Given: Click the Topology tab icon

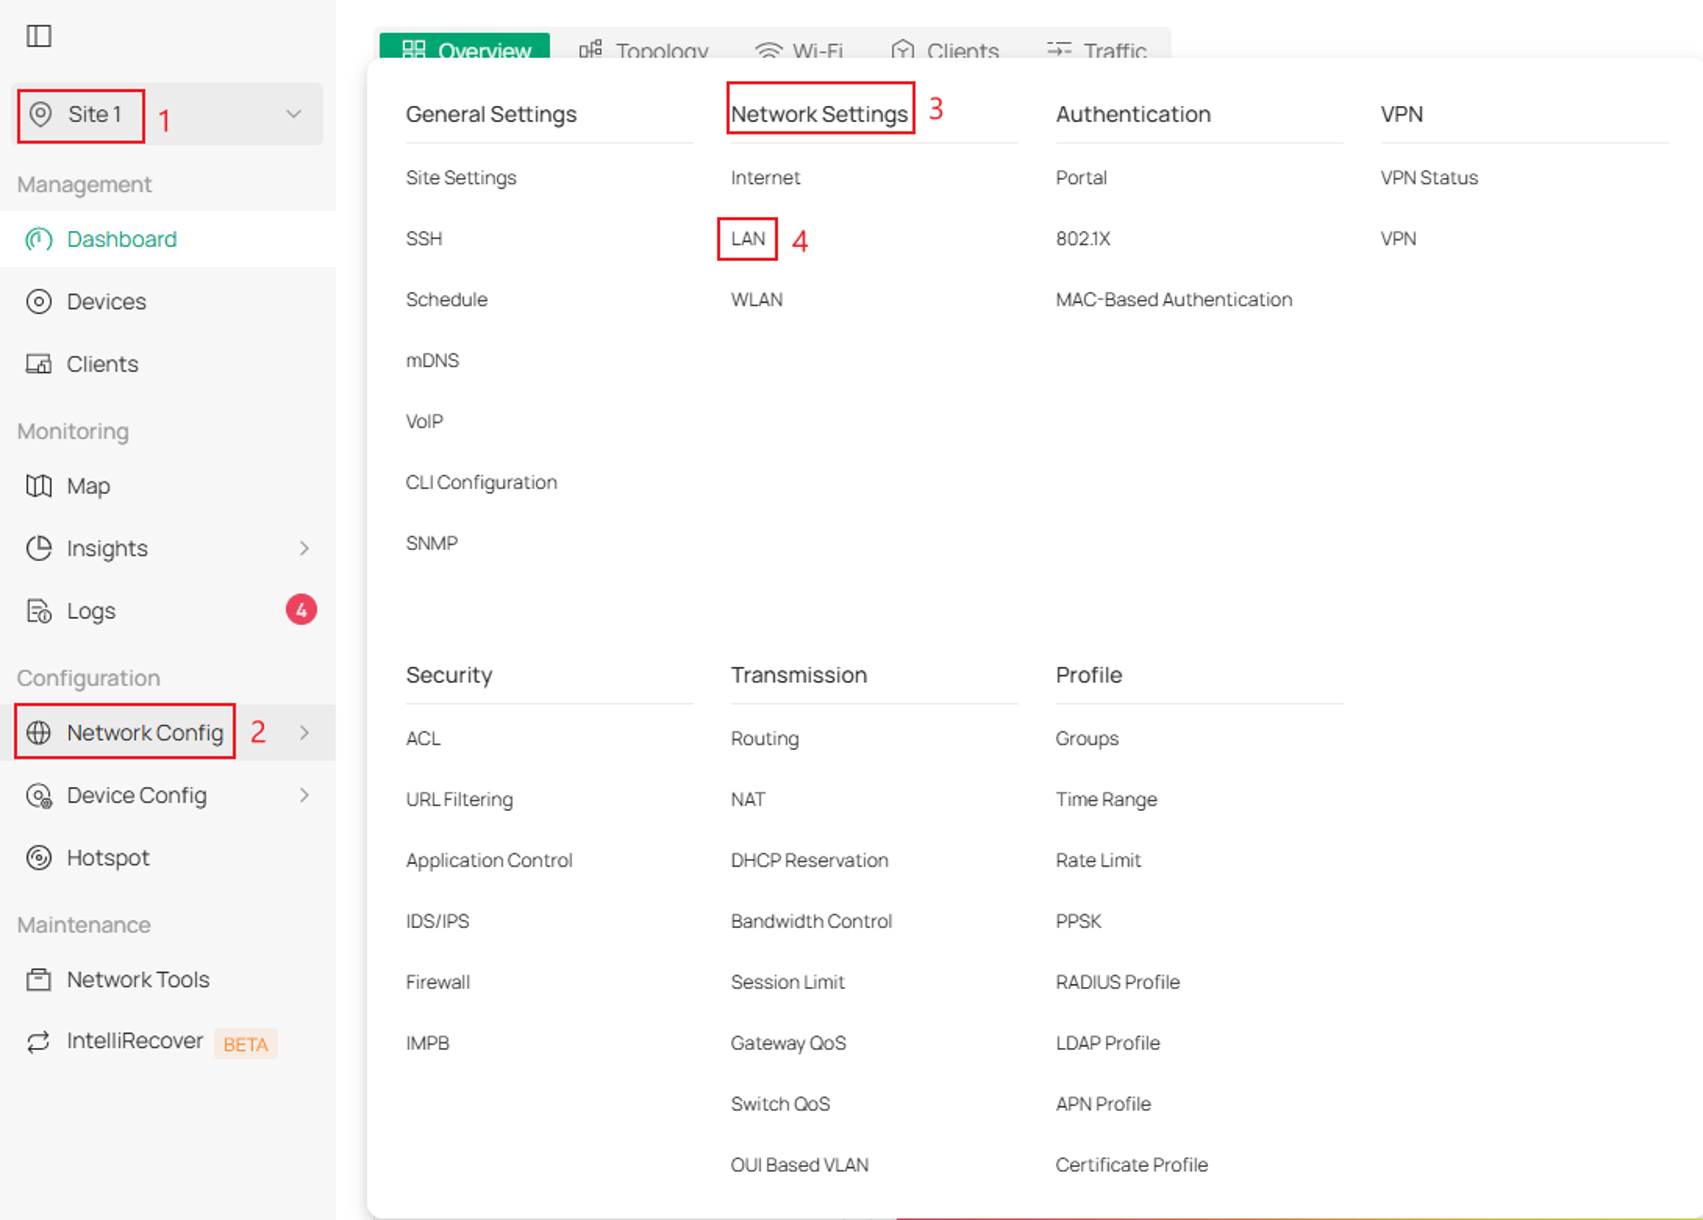Looking at the screenshot, I should pos(591,49).
